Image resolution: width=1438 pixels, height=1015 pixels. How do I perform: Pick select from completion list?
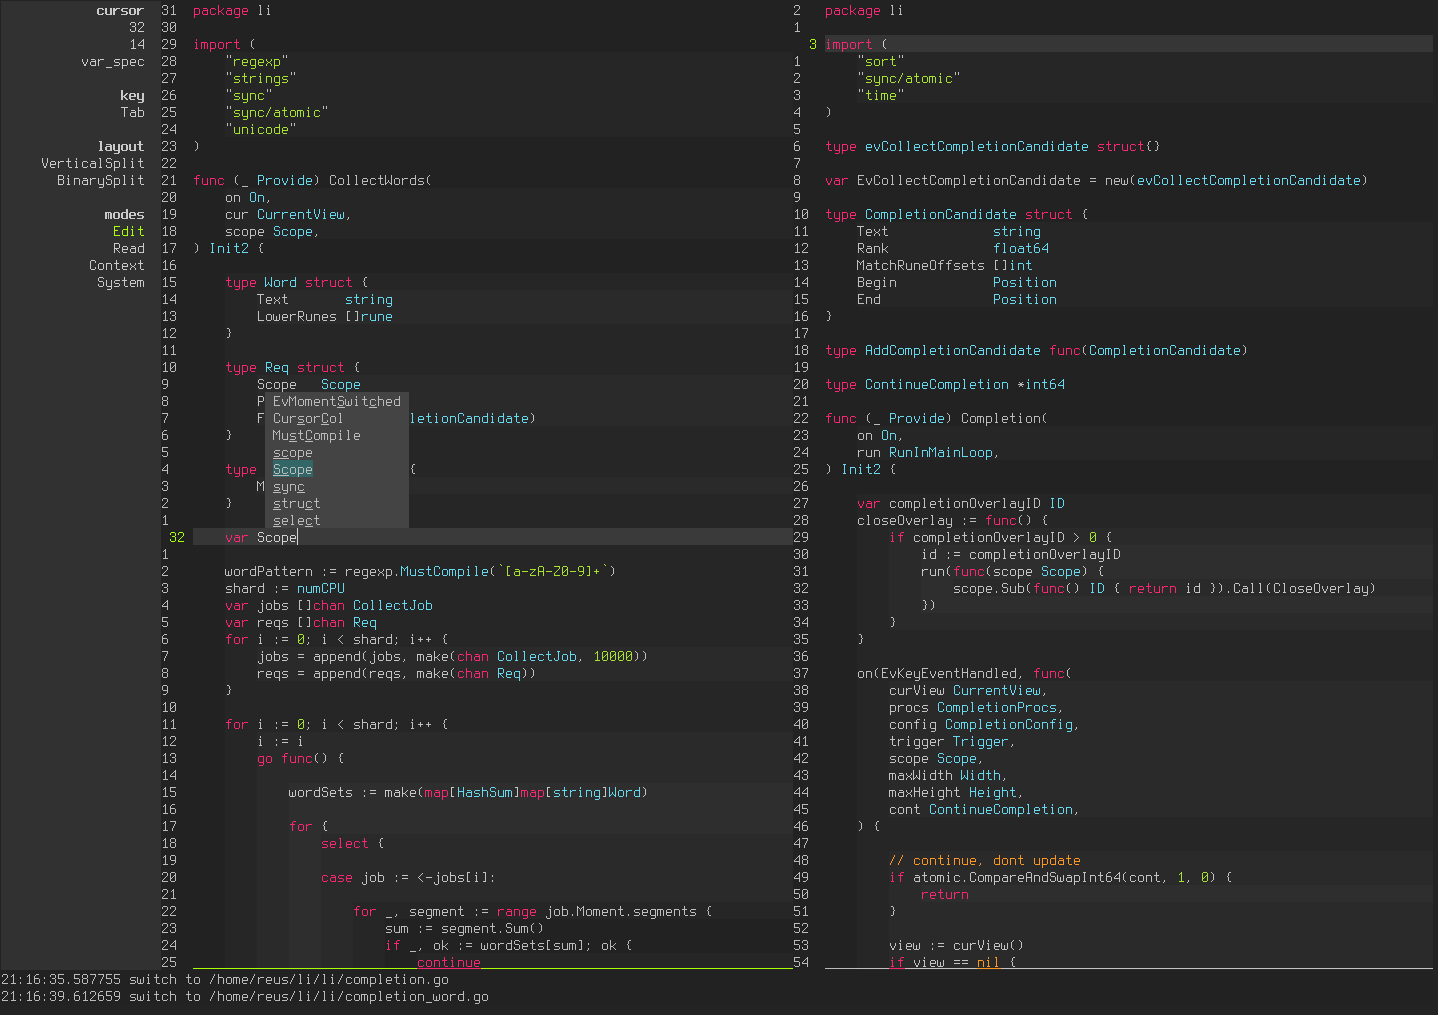(296, 520)
